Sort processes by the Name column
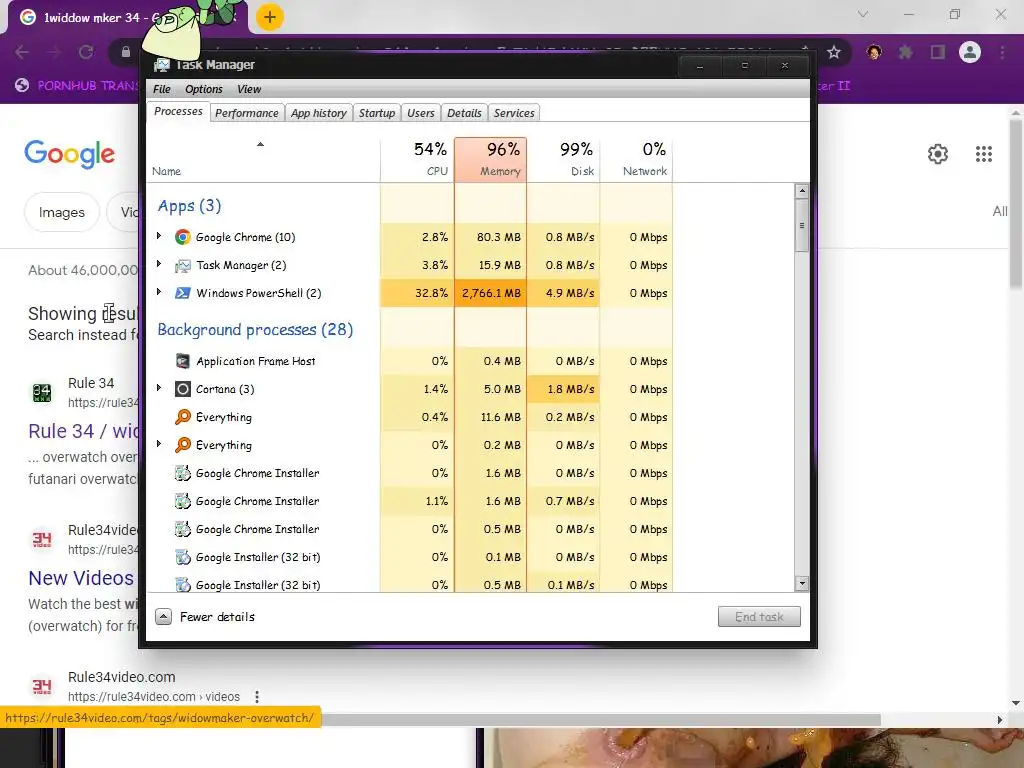Viewport: 1024px width, 768px height. pyautogui.click(x=264, y=159)
